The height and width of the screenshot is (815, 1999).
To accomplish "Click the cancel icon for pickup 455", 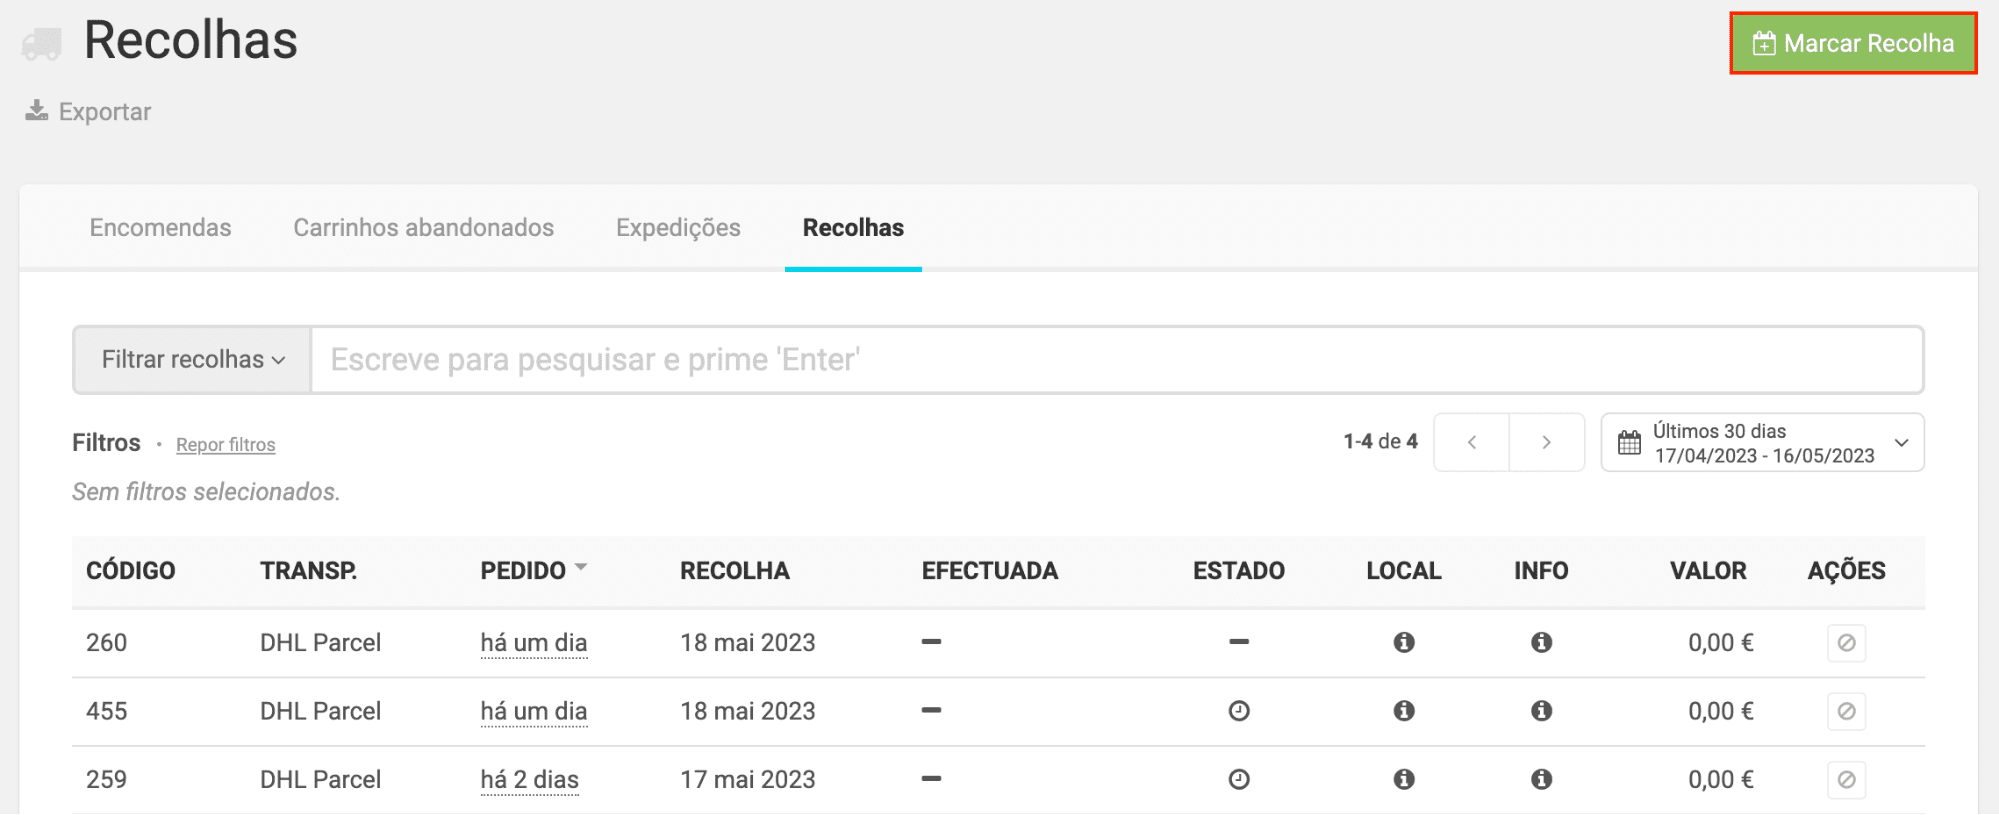I will (x=1846, y=711).
